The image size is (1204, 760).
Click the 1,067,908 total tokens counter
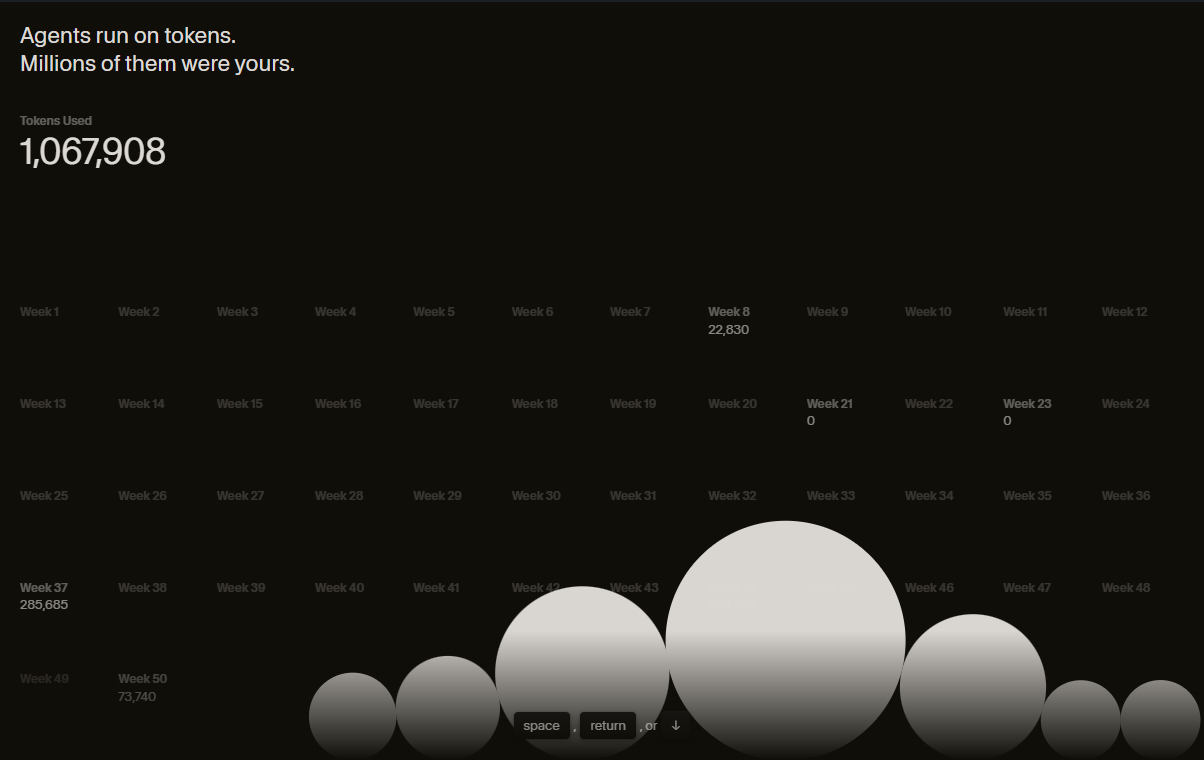pyautogui.click(x=93, y=152)
